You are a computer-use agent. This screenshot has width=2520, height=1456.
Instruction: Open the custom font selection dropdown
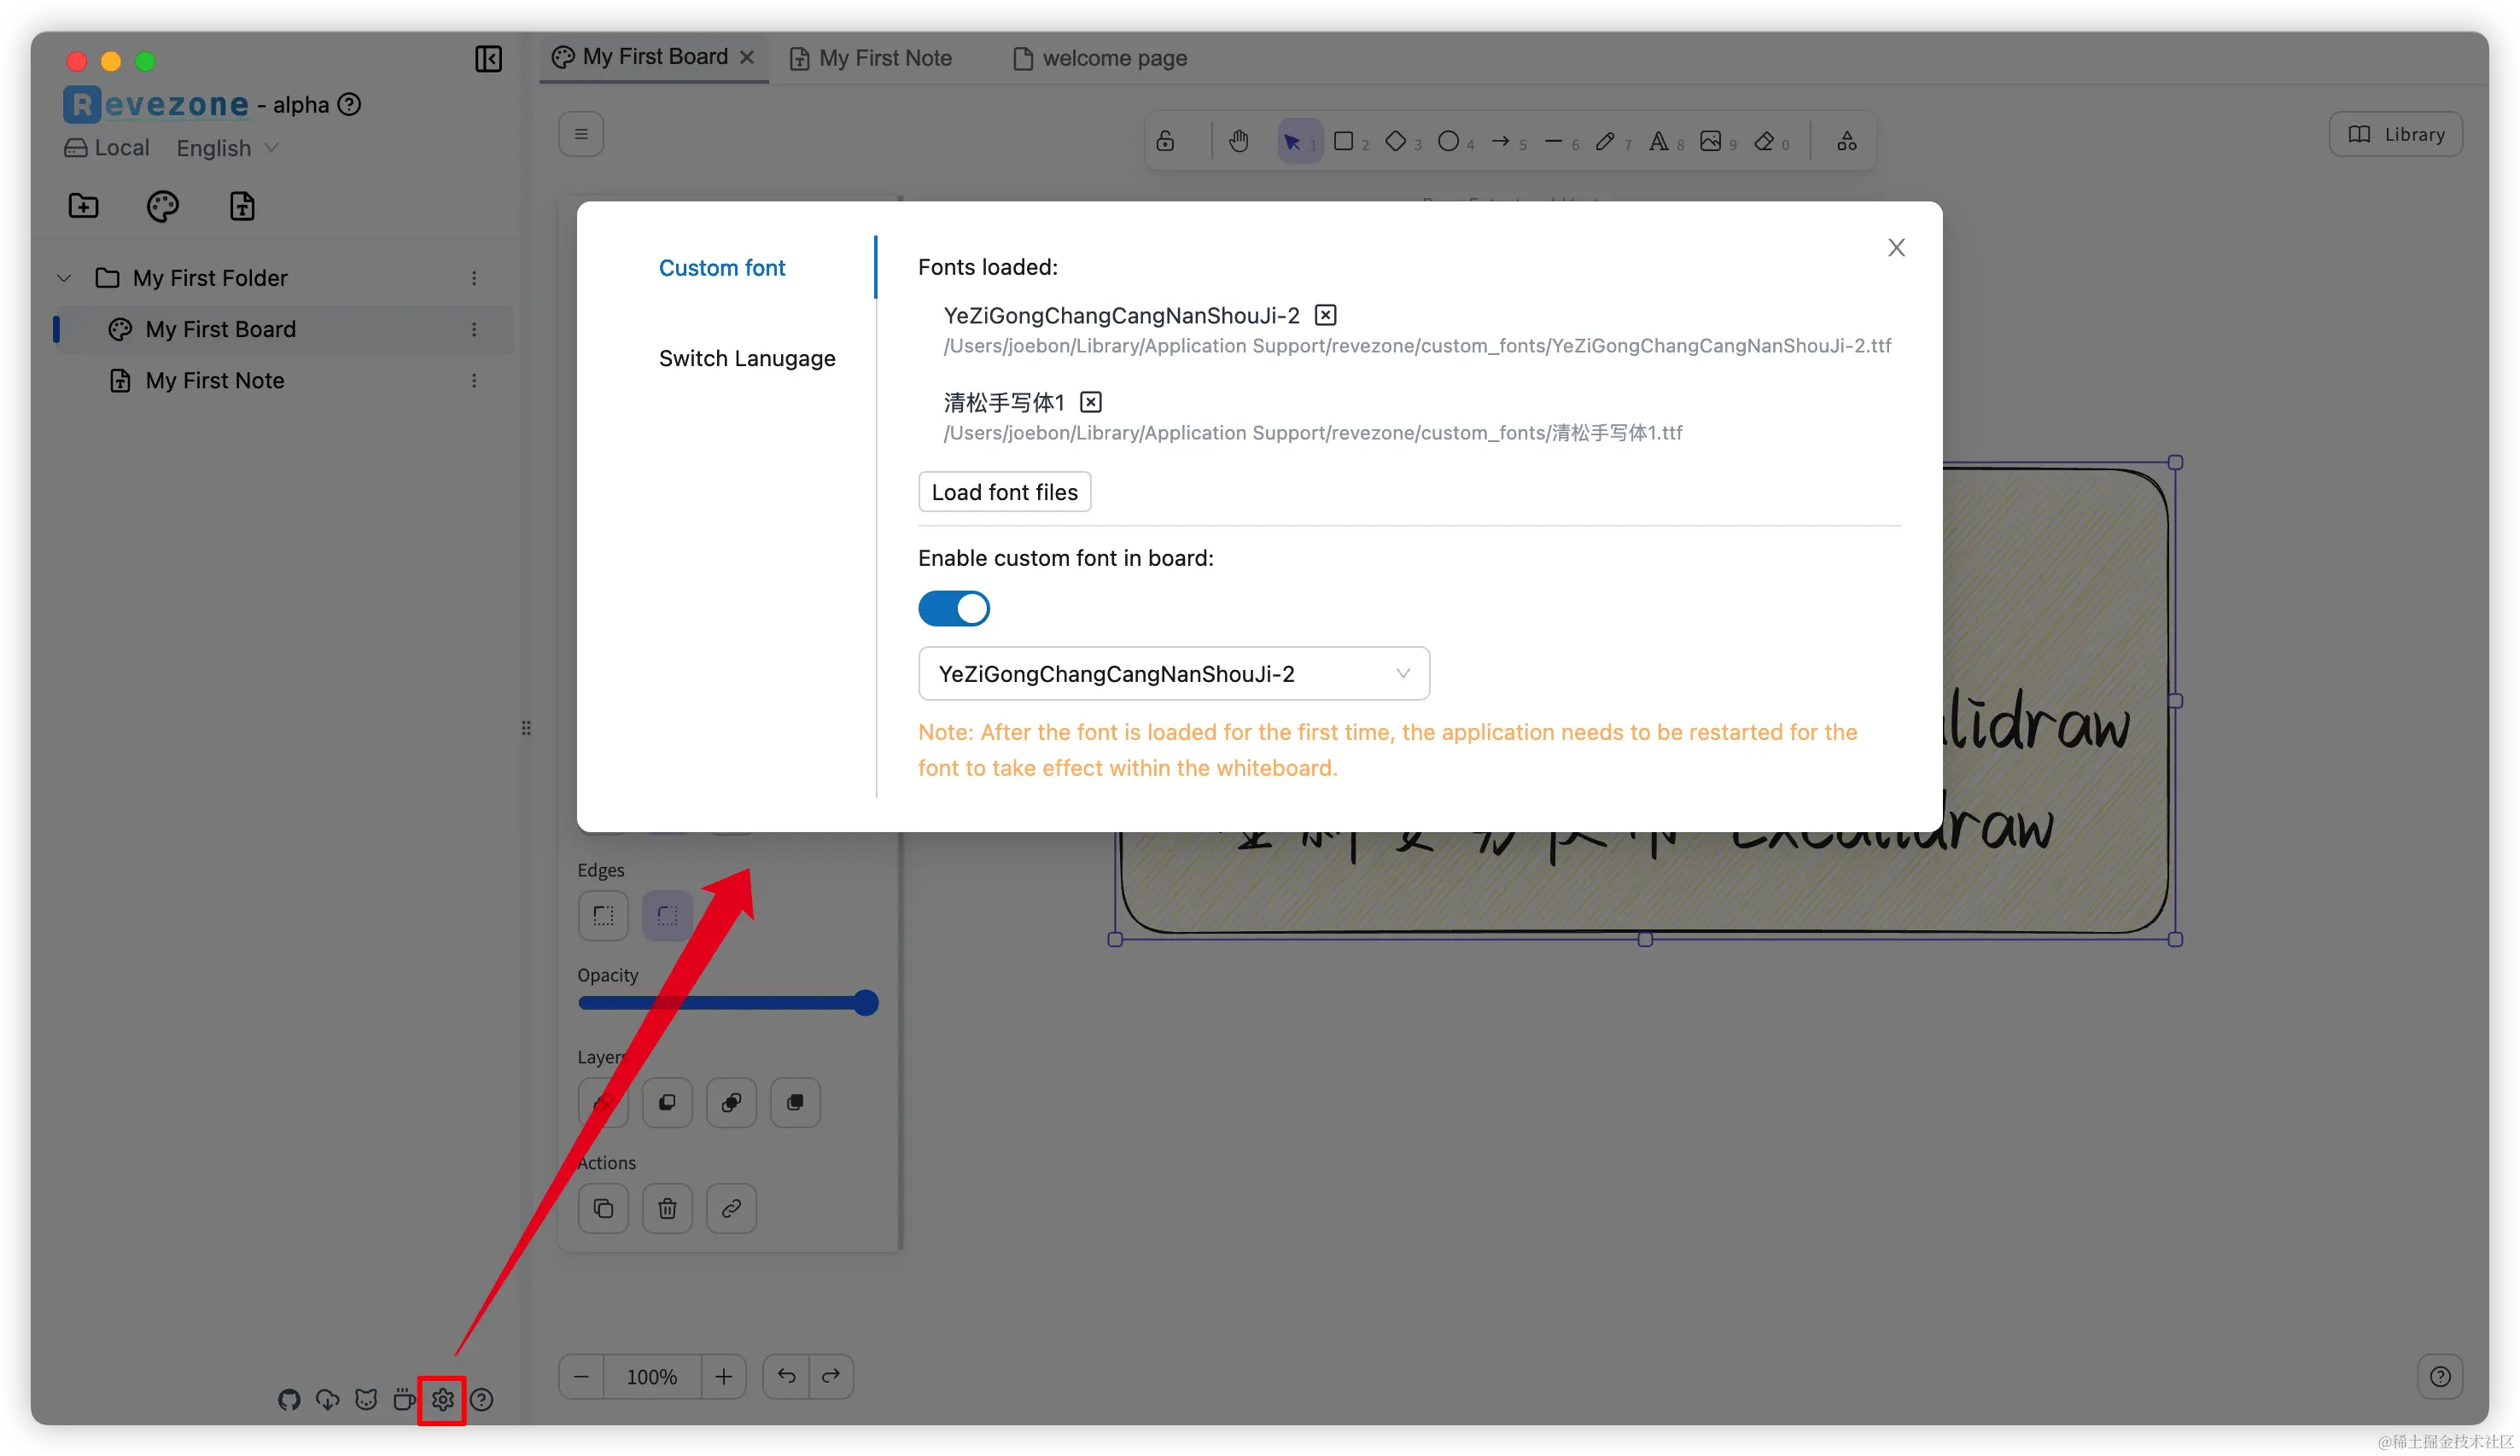point(1173,674)
